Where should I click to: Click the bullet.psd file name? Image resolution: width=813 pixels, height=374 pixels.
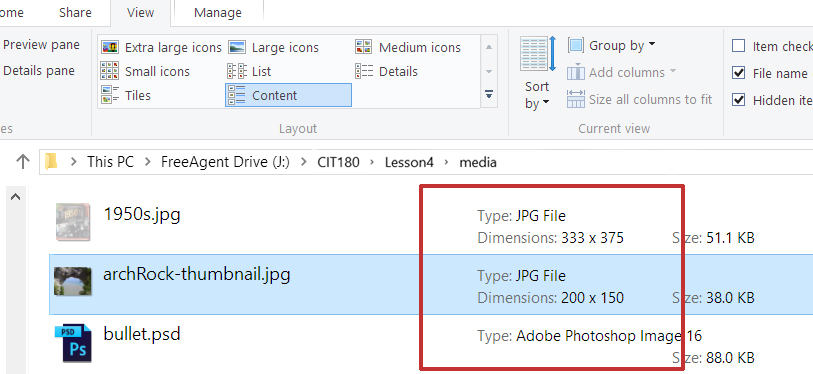point(142,334)
